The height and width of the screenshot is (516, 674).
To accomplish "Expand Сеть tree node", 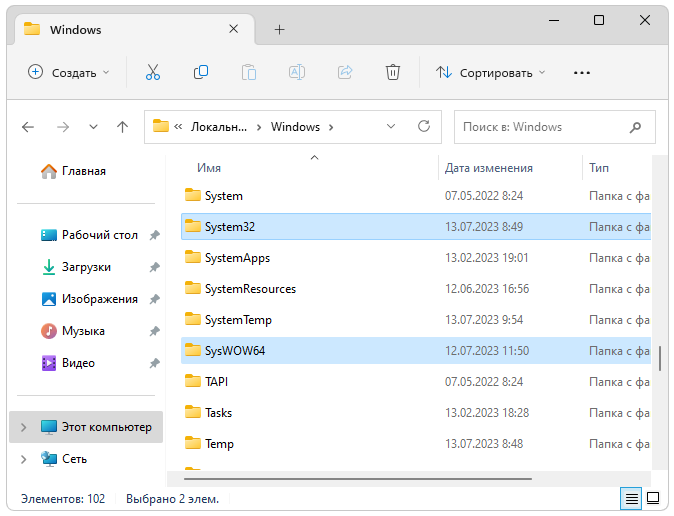I will (x=24, y=459).
